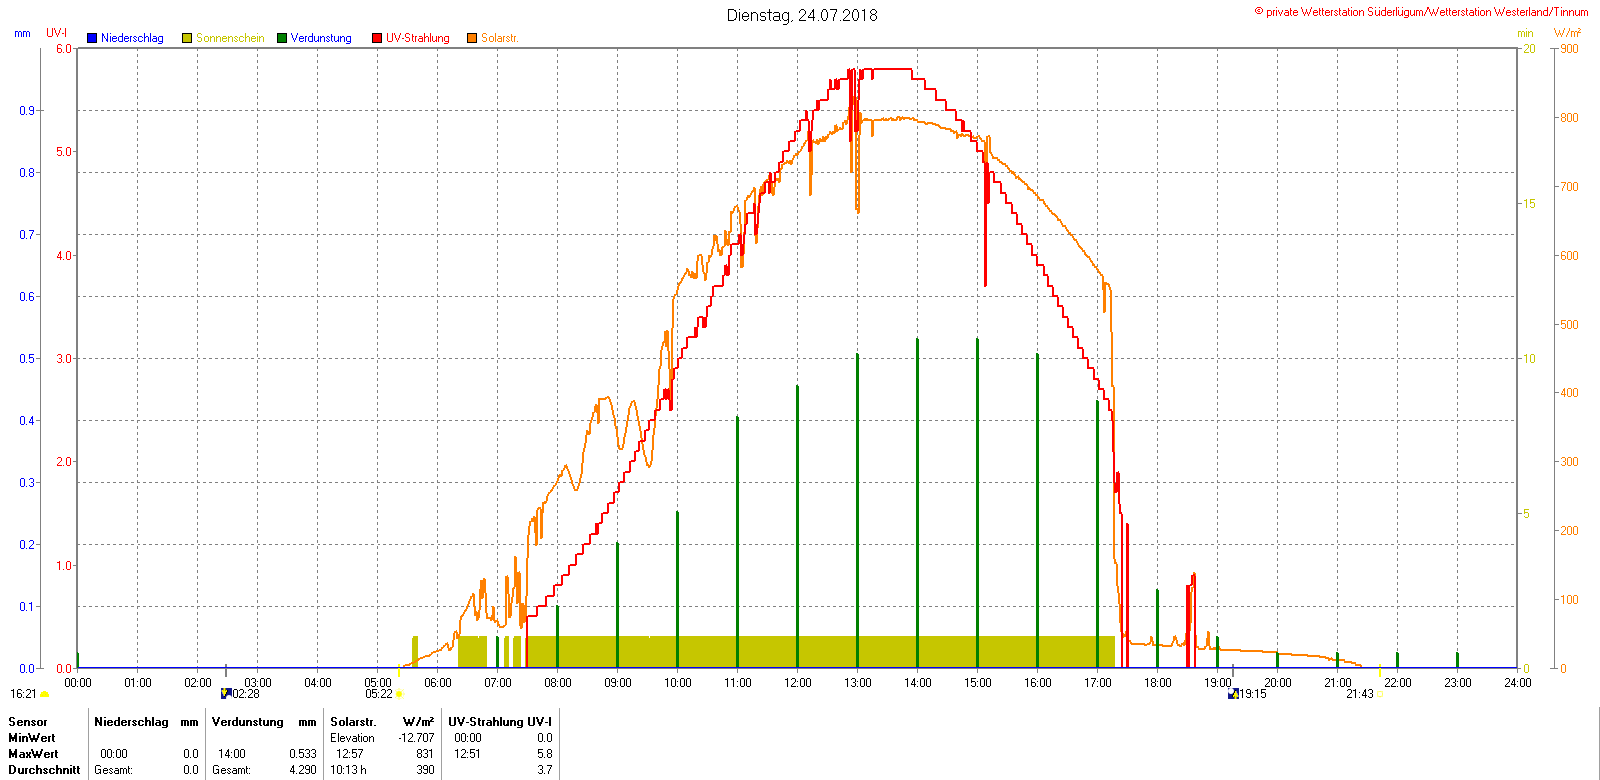
Task: Click the yellow Sonnenschein legend swatch
Action: click(187, 38)
